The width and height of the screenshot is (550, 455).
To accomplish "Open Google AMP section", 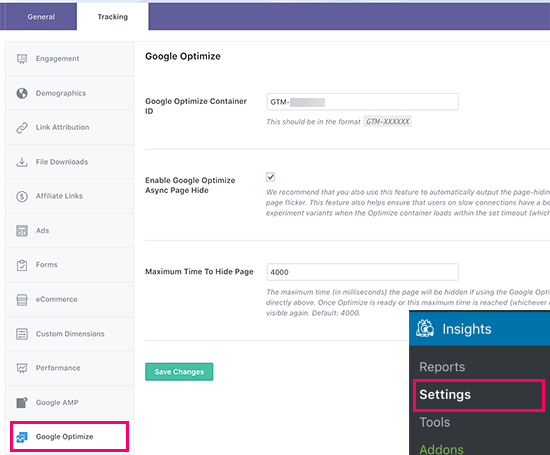I will tap(69, 402).
